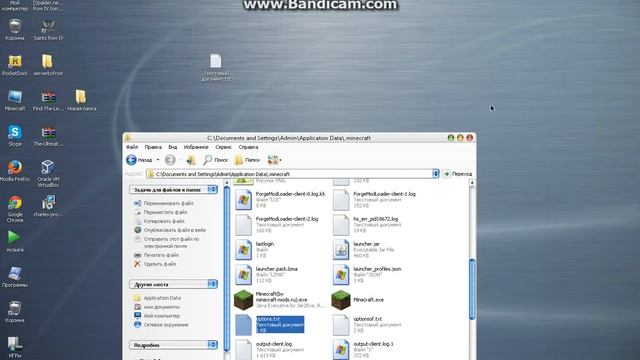Select the launcher_profiles.json file icon
The image size is (640, 360).
tap(341, 275)
